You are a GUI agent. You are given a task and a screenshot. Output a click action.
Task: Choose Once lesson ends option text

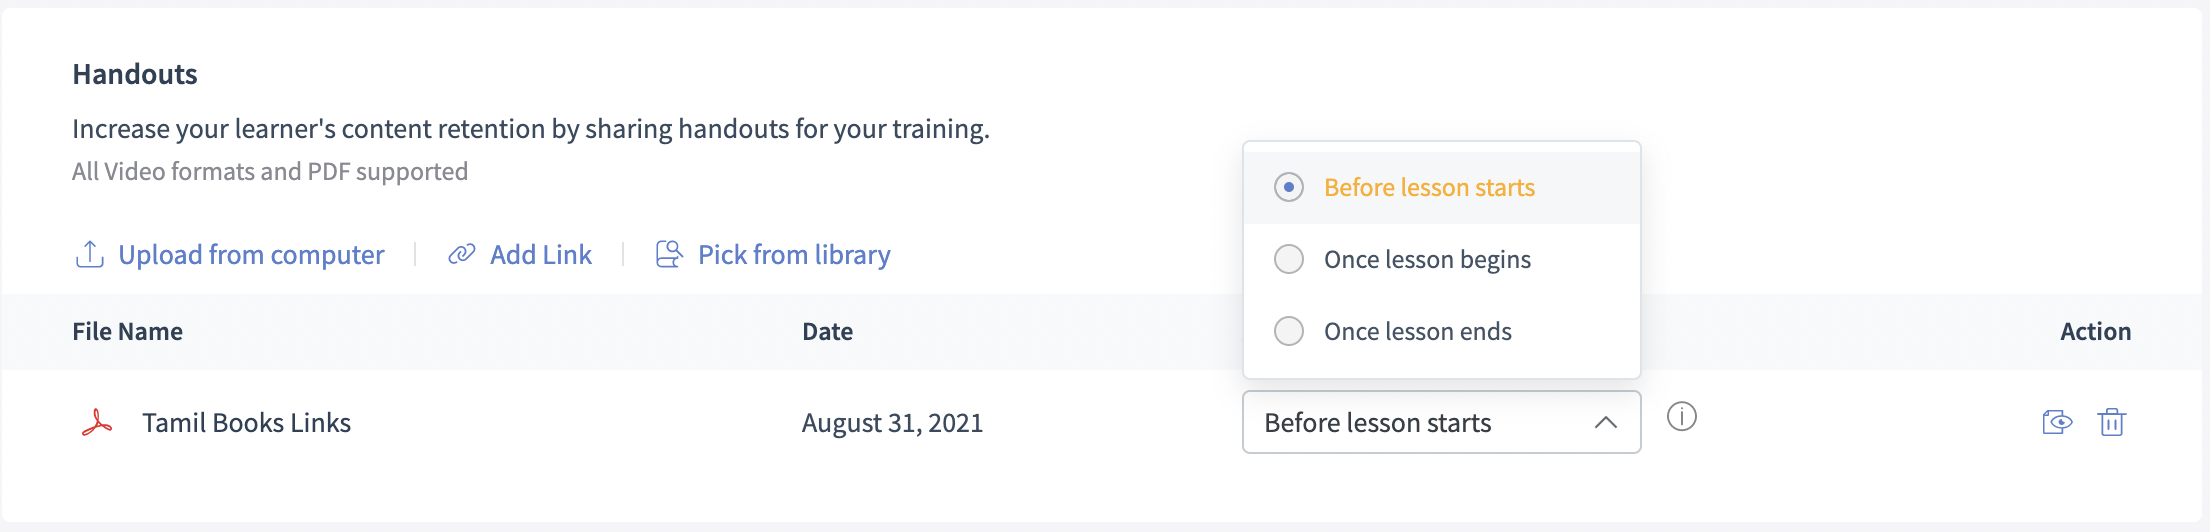(x=1417, y=331)
